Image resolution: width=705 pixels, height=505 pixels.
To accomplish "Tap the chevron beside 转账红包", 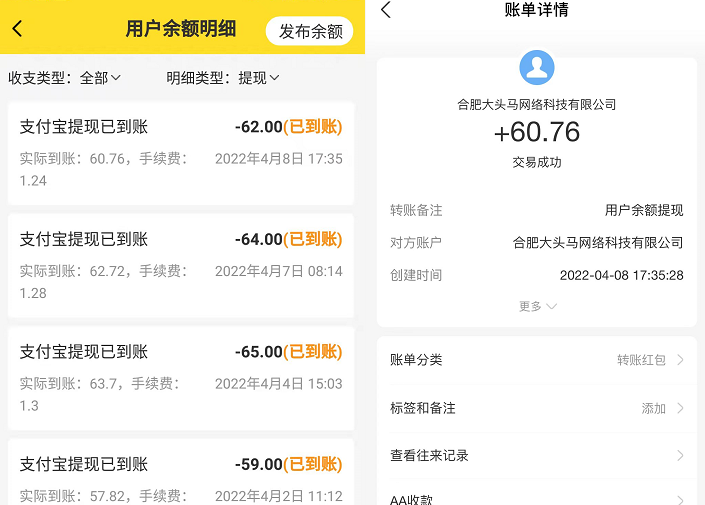I will click(680, 360).
